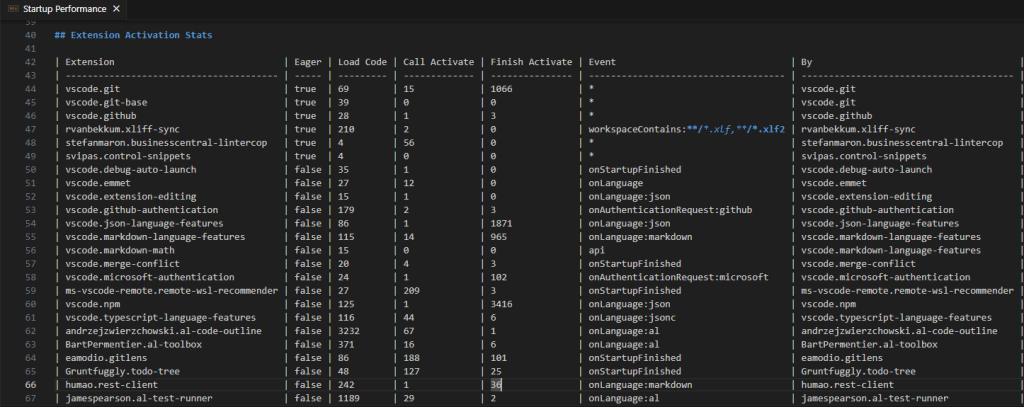Click the Load Code column header
Image resolution: width=1024 pixels, height=407 pixels.
point(361,62)
